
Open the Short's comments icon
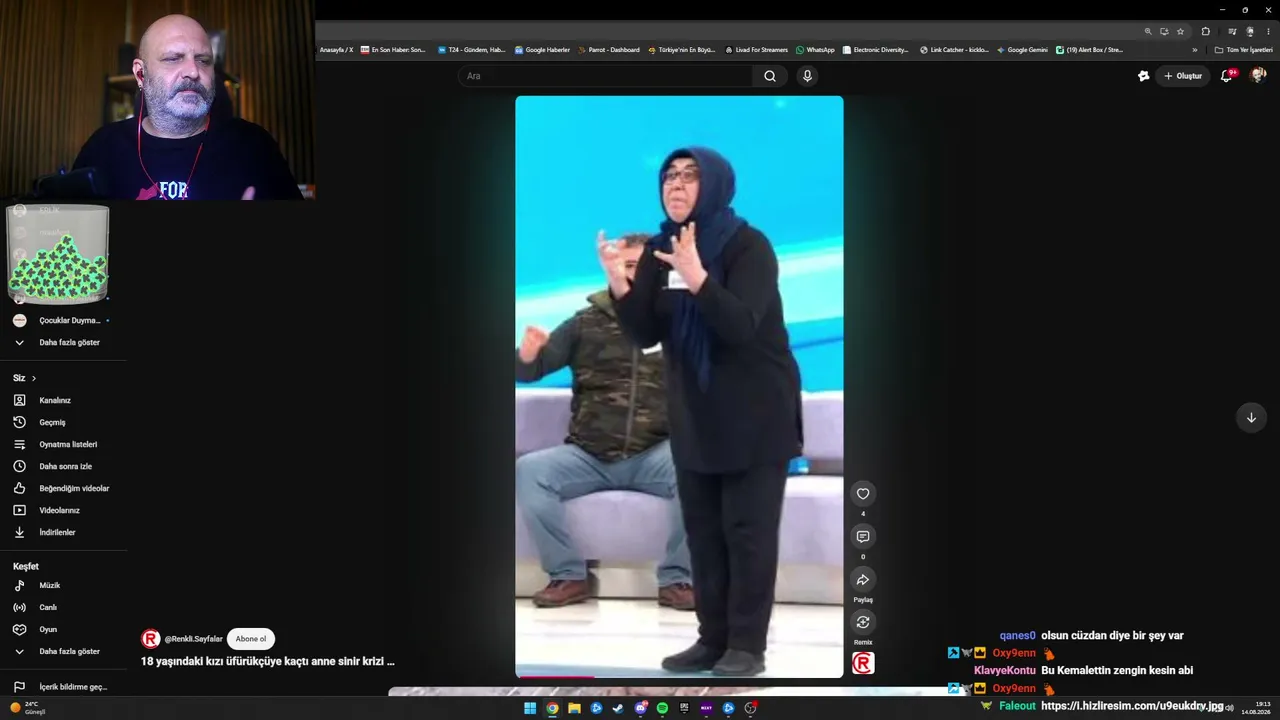click(x=863, y=536)
